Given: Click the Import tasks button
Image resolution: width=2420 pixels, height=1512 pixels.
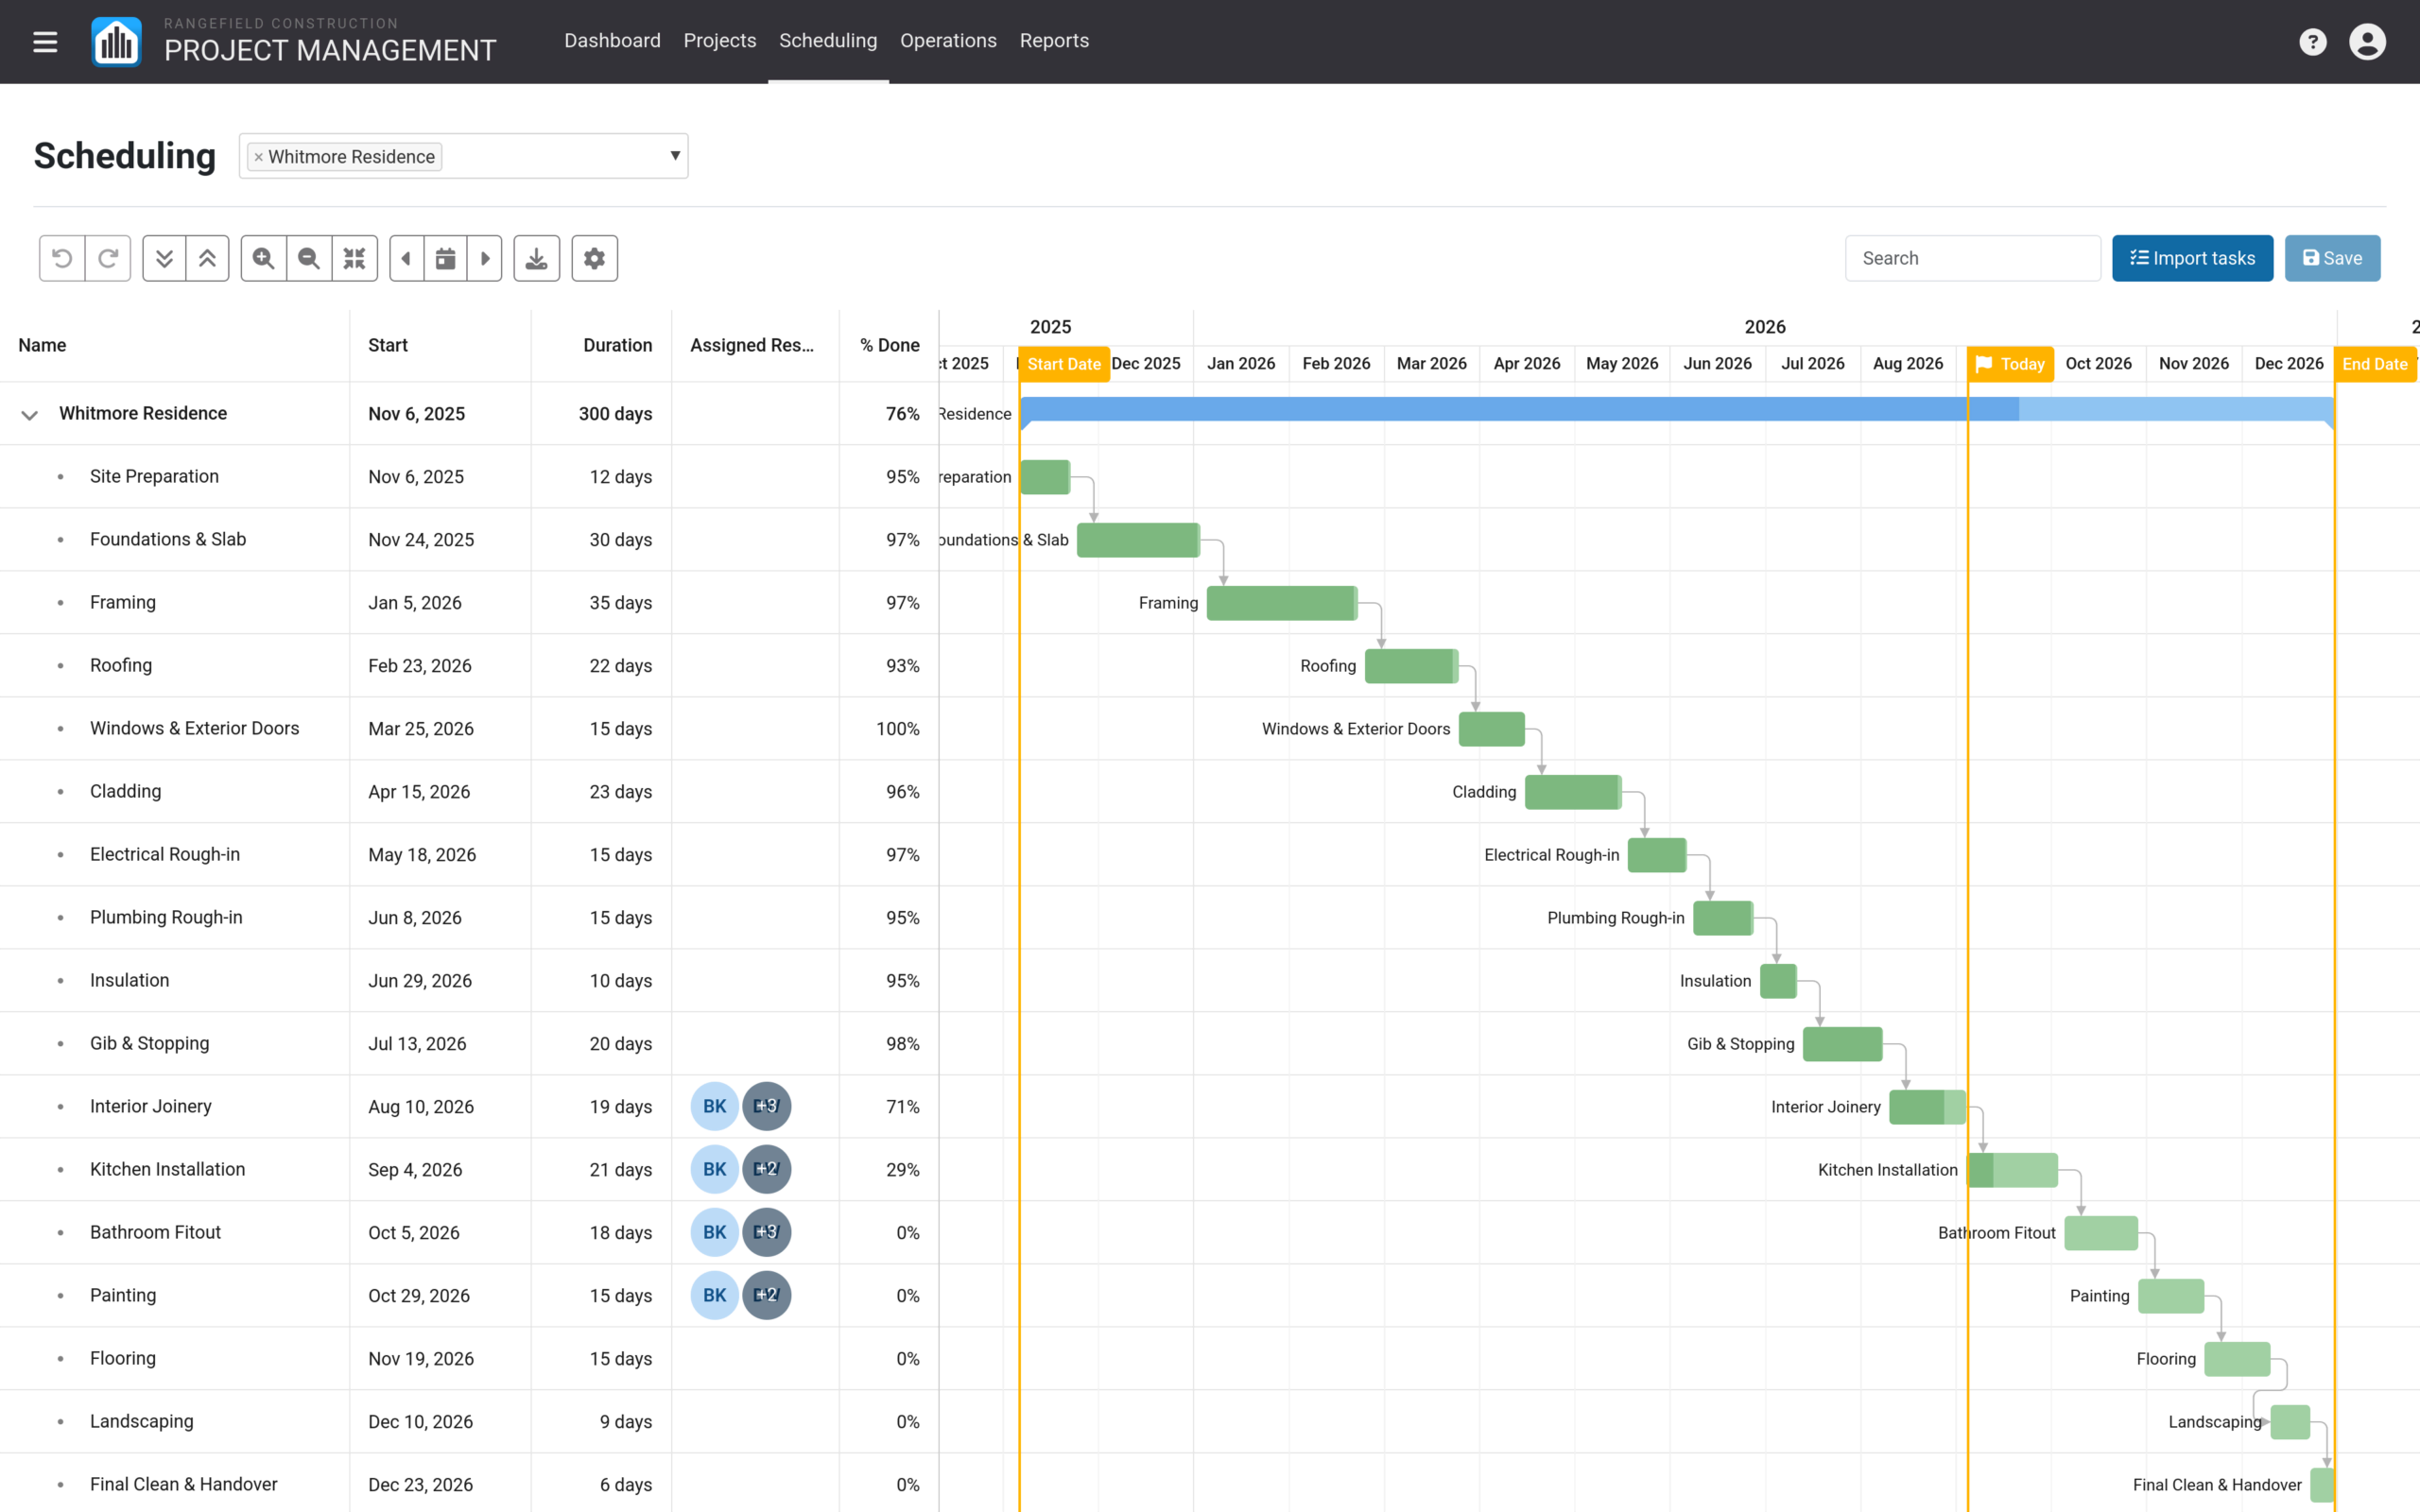Looking at the screenshot, I should click(x=2192, y=258).
